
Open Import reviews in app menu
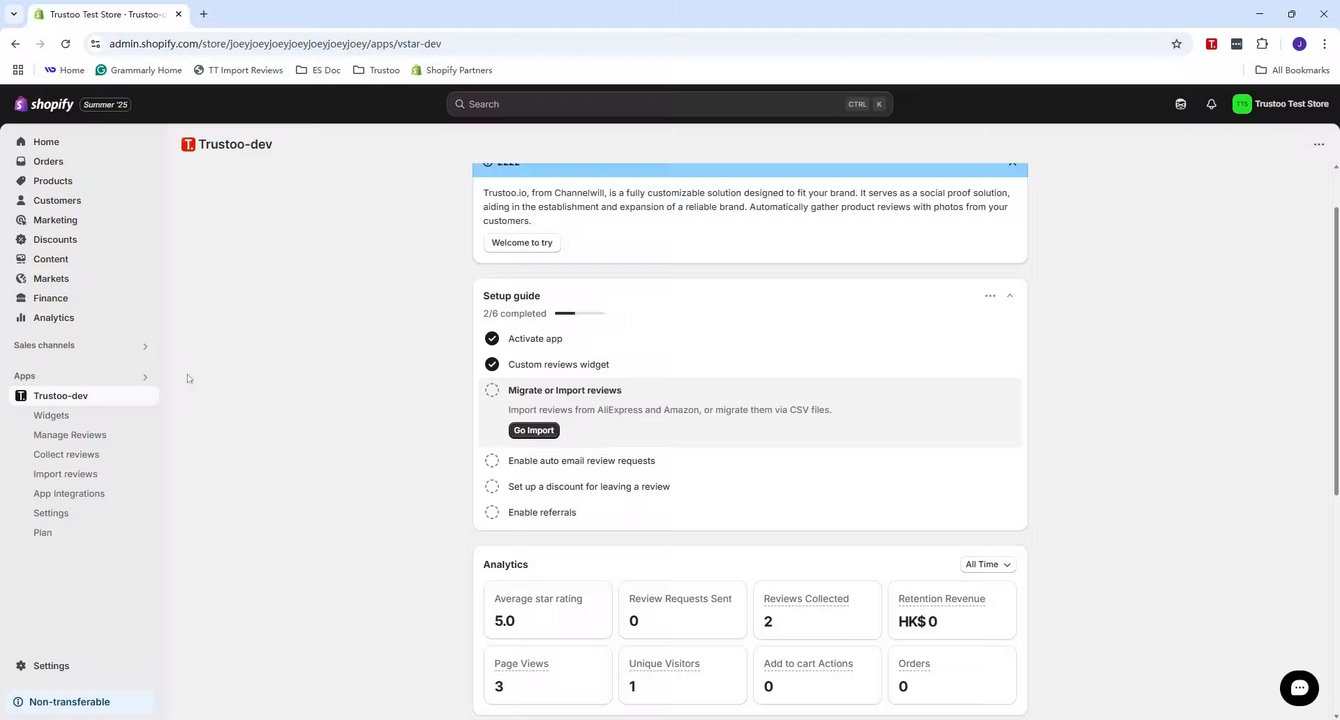click(65, 474)
